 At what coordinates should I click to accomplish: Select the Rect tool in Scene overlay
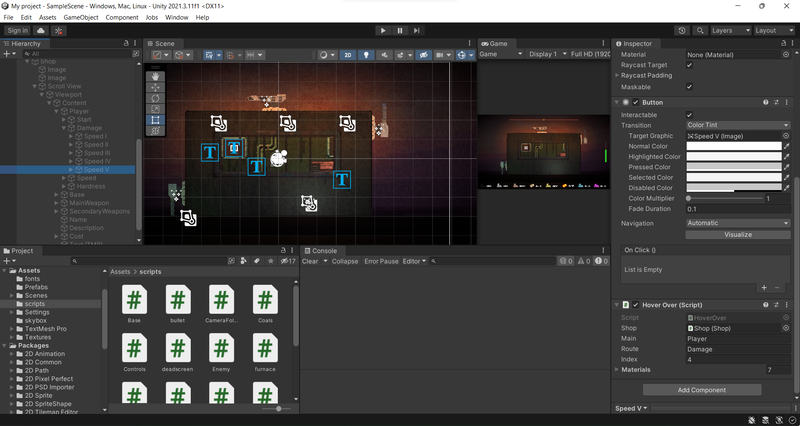[155, 120]
